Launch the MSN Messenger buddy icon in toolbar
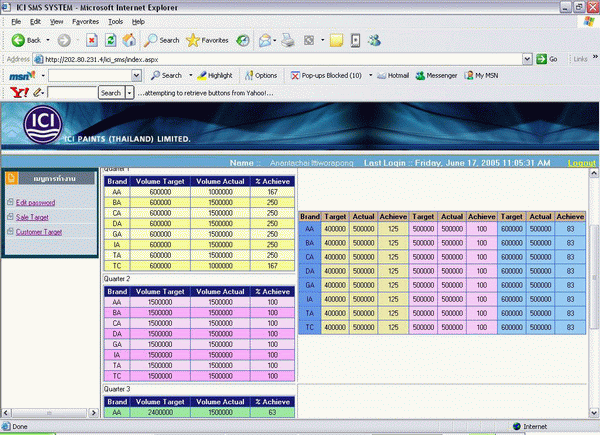This screenshot has height=435, width=600. coord(374,40)
